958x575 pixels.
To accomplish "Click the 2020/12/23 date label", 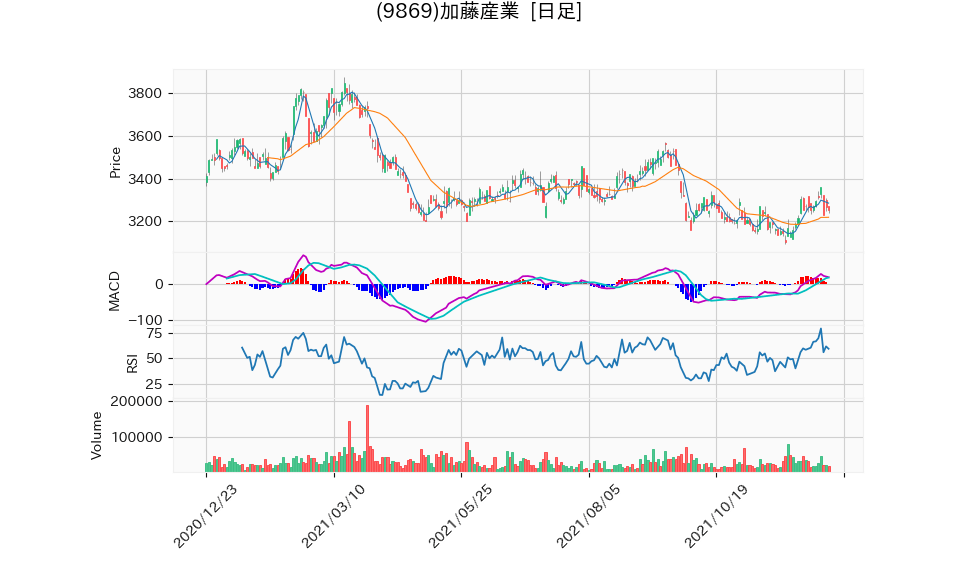I will tap(206, 516).
